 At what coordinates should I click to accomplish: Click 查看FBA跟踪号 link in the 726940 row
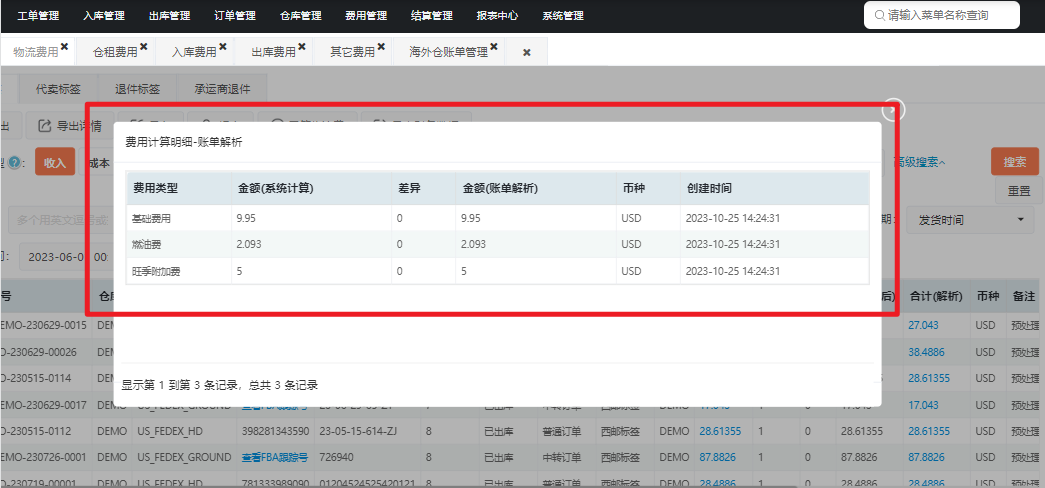click(x=275, y=457)
